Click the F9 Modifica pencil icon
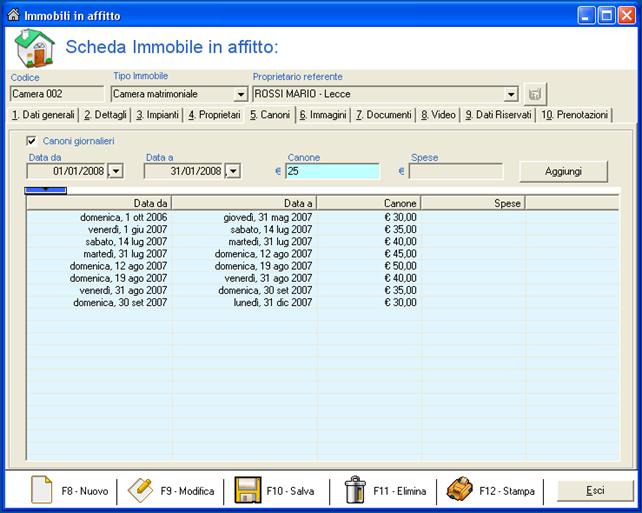 point(140,490)
